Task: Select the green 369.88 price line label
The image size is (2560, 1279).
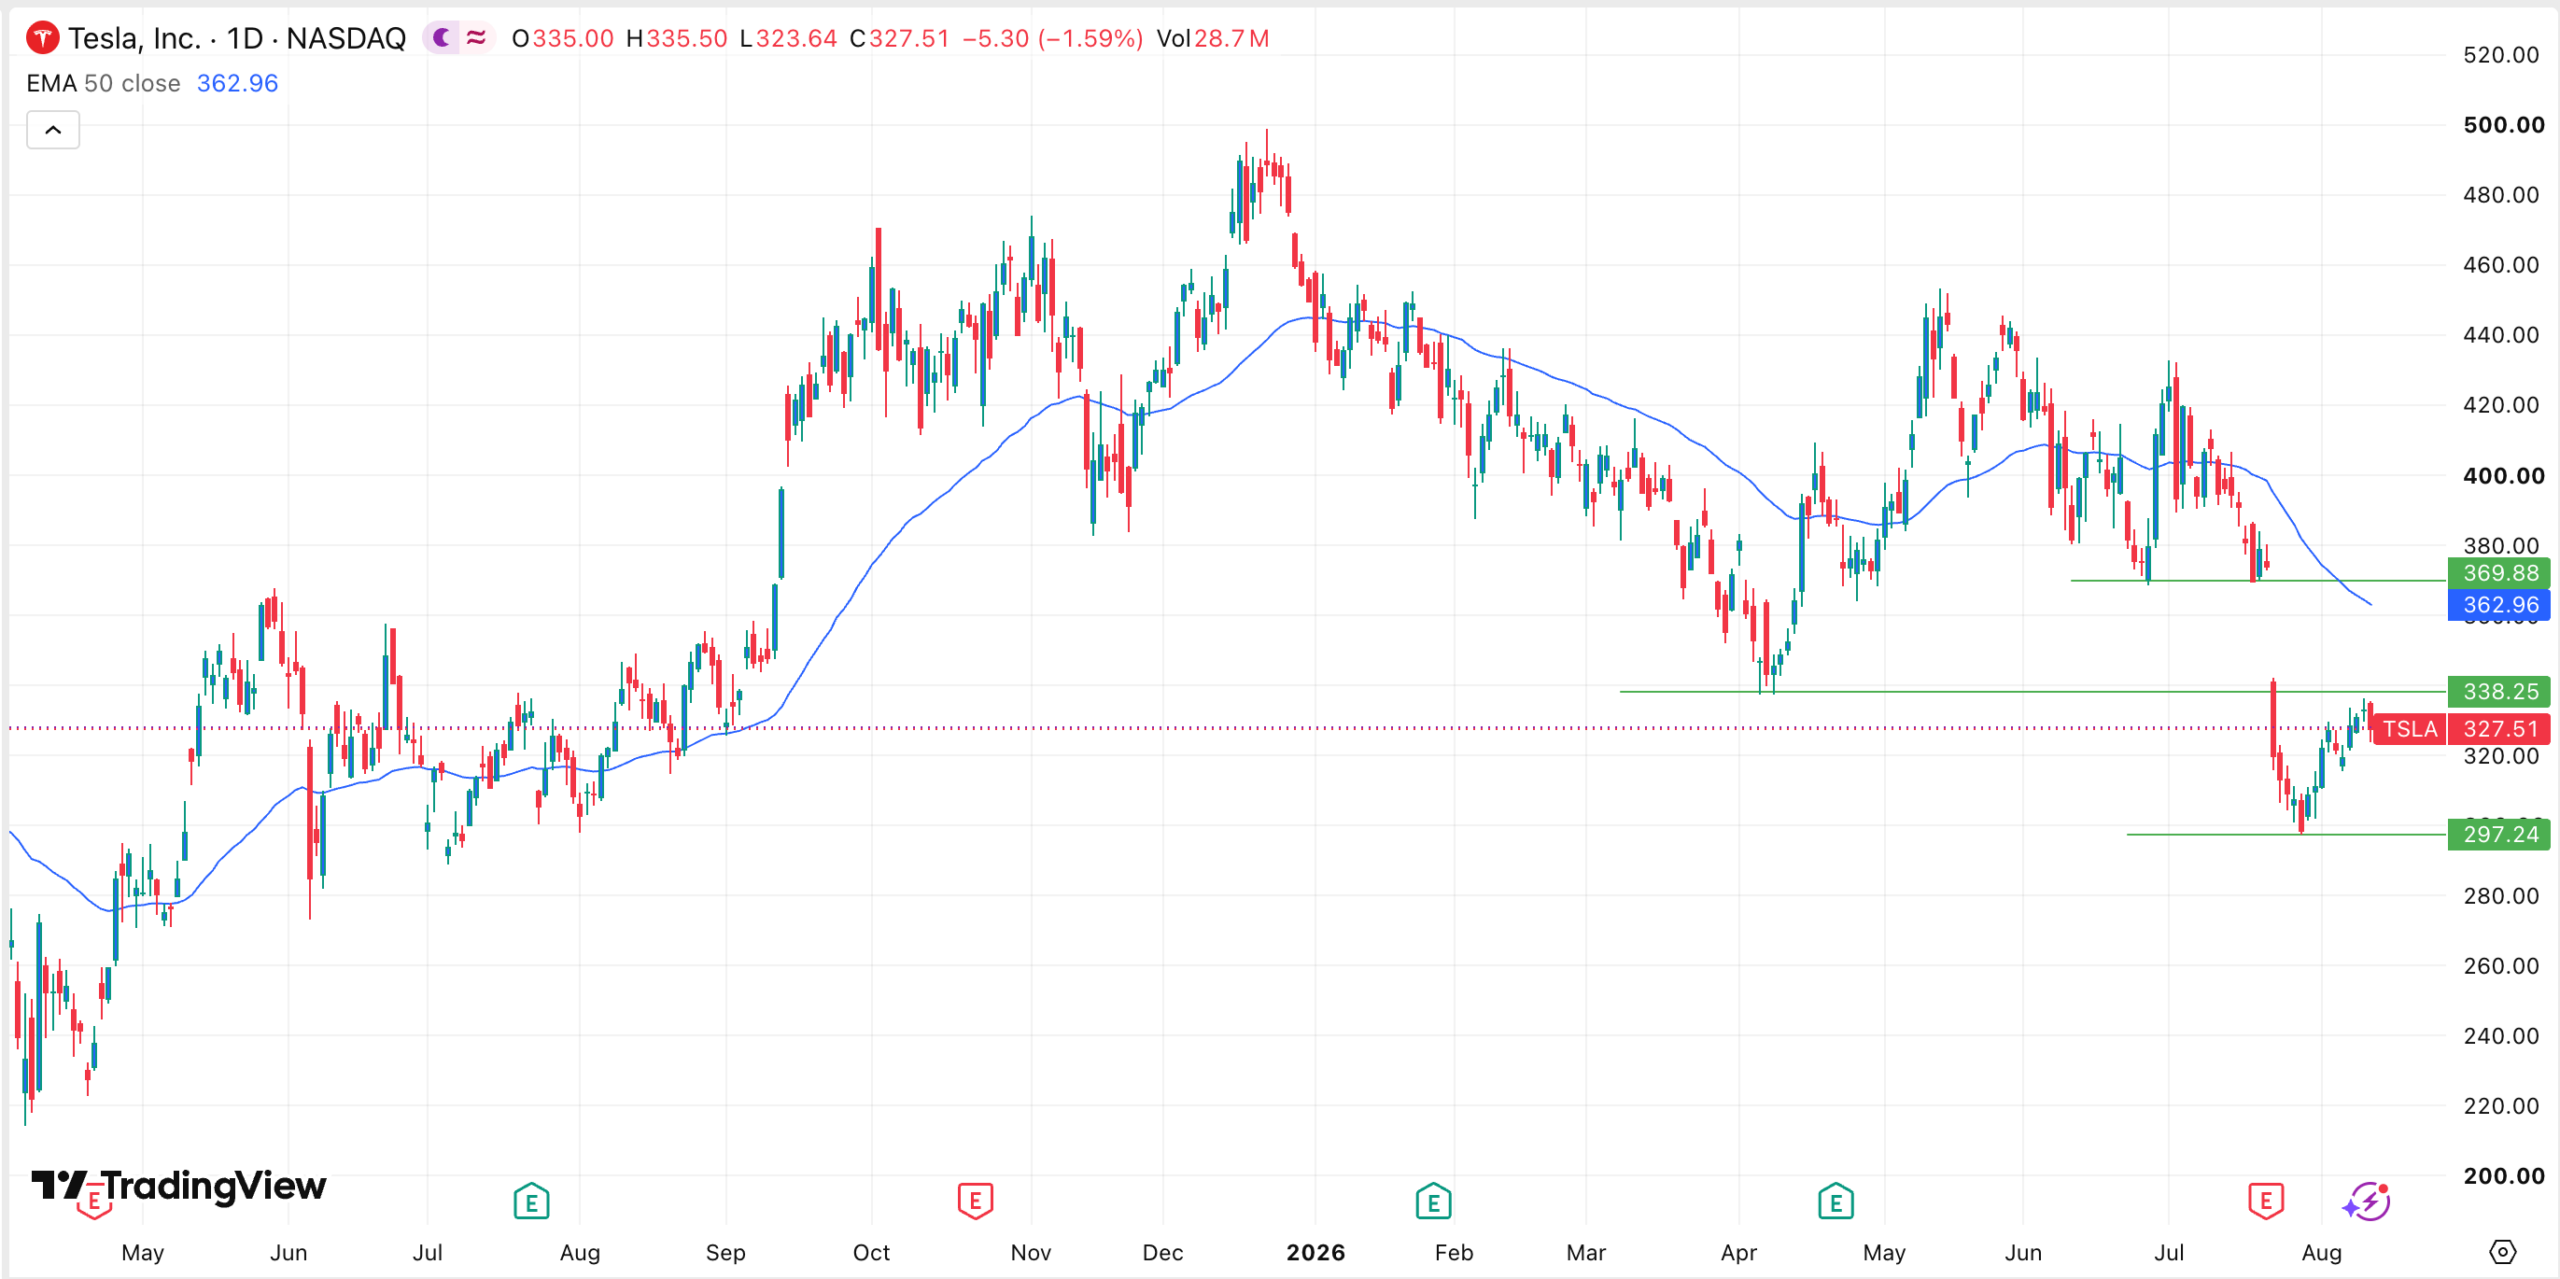Action: (x=2499, y=573)
